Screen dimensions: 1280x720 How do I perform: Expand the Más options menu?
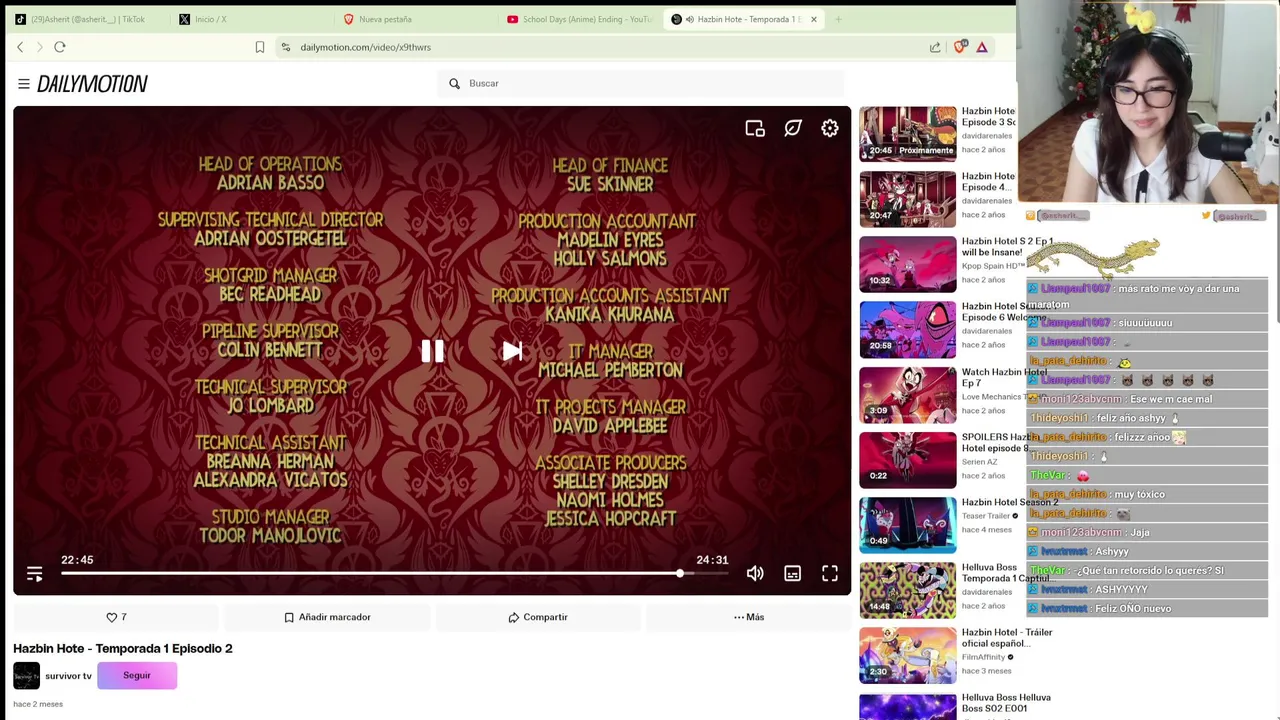749,617
